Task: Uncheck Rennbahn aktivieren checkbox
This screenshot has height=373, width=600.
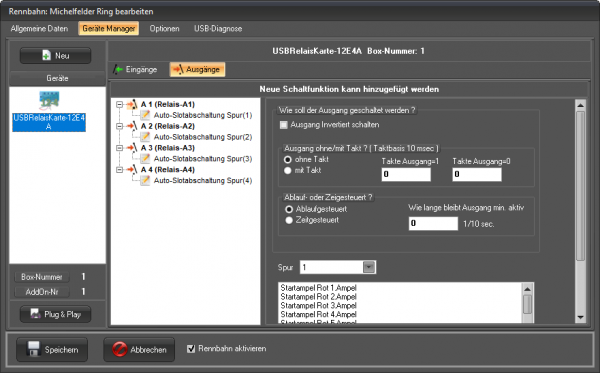Action: point(191,349)
